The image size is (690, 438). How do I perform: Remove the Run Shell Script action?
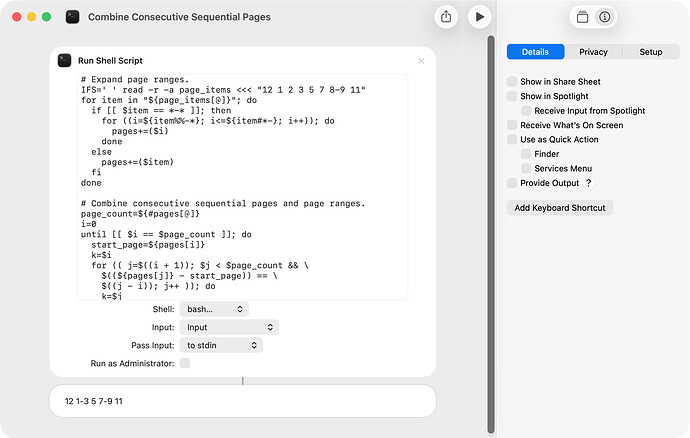click(x=421, y=61)
